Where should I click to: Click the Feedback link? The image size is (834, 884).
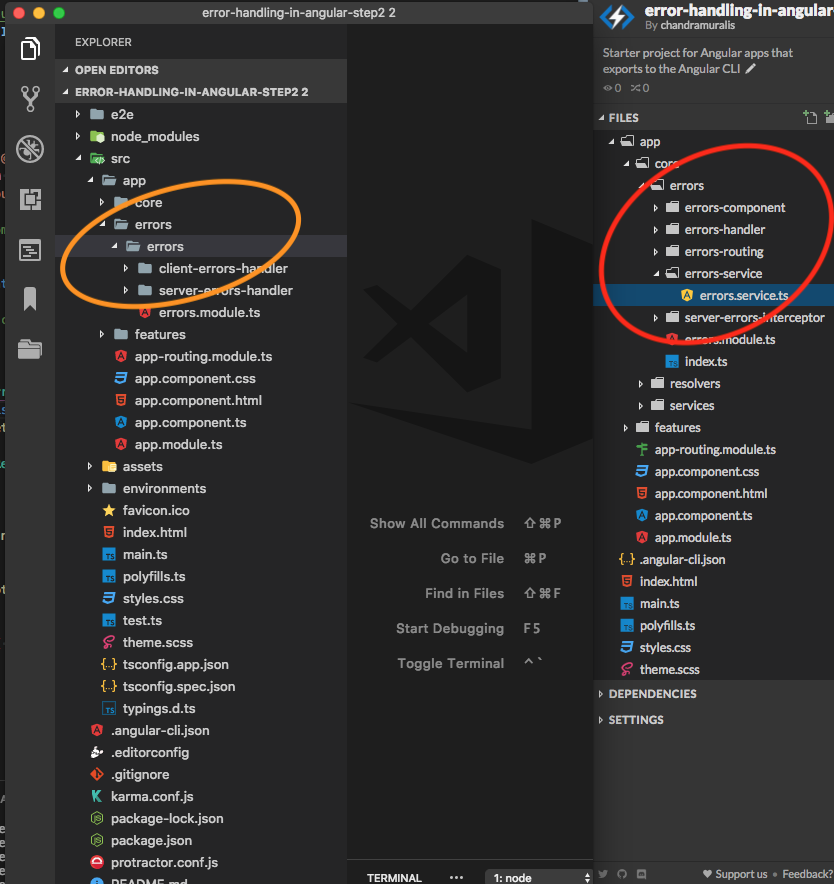tap(806, 874)
